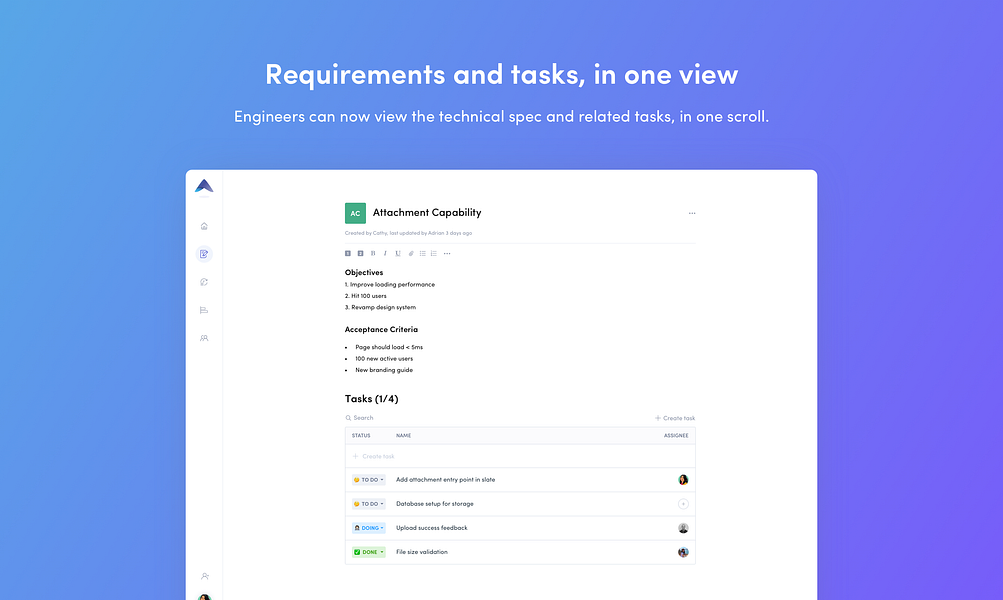Open the Home icon in the sidebar
The width and height of the screenshot is (1003, 600).
click(x=204, y=226)
